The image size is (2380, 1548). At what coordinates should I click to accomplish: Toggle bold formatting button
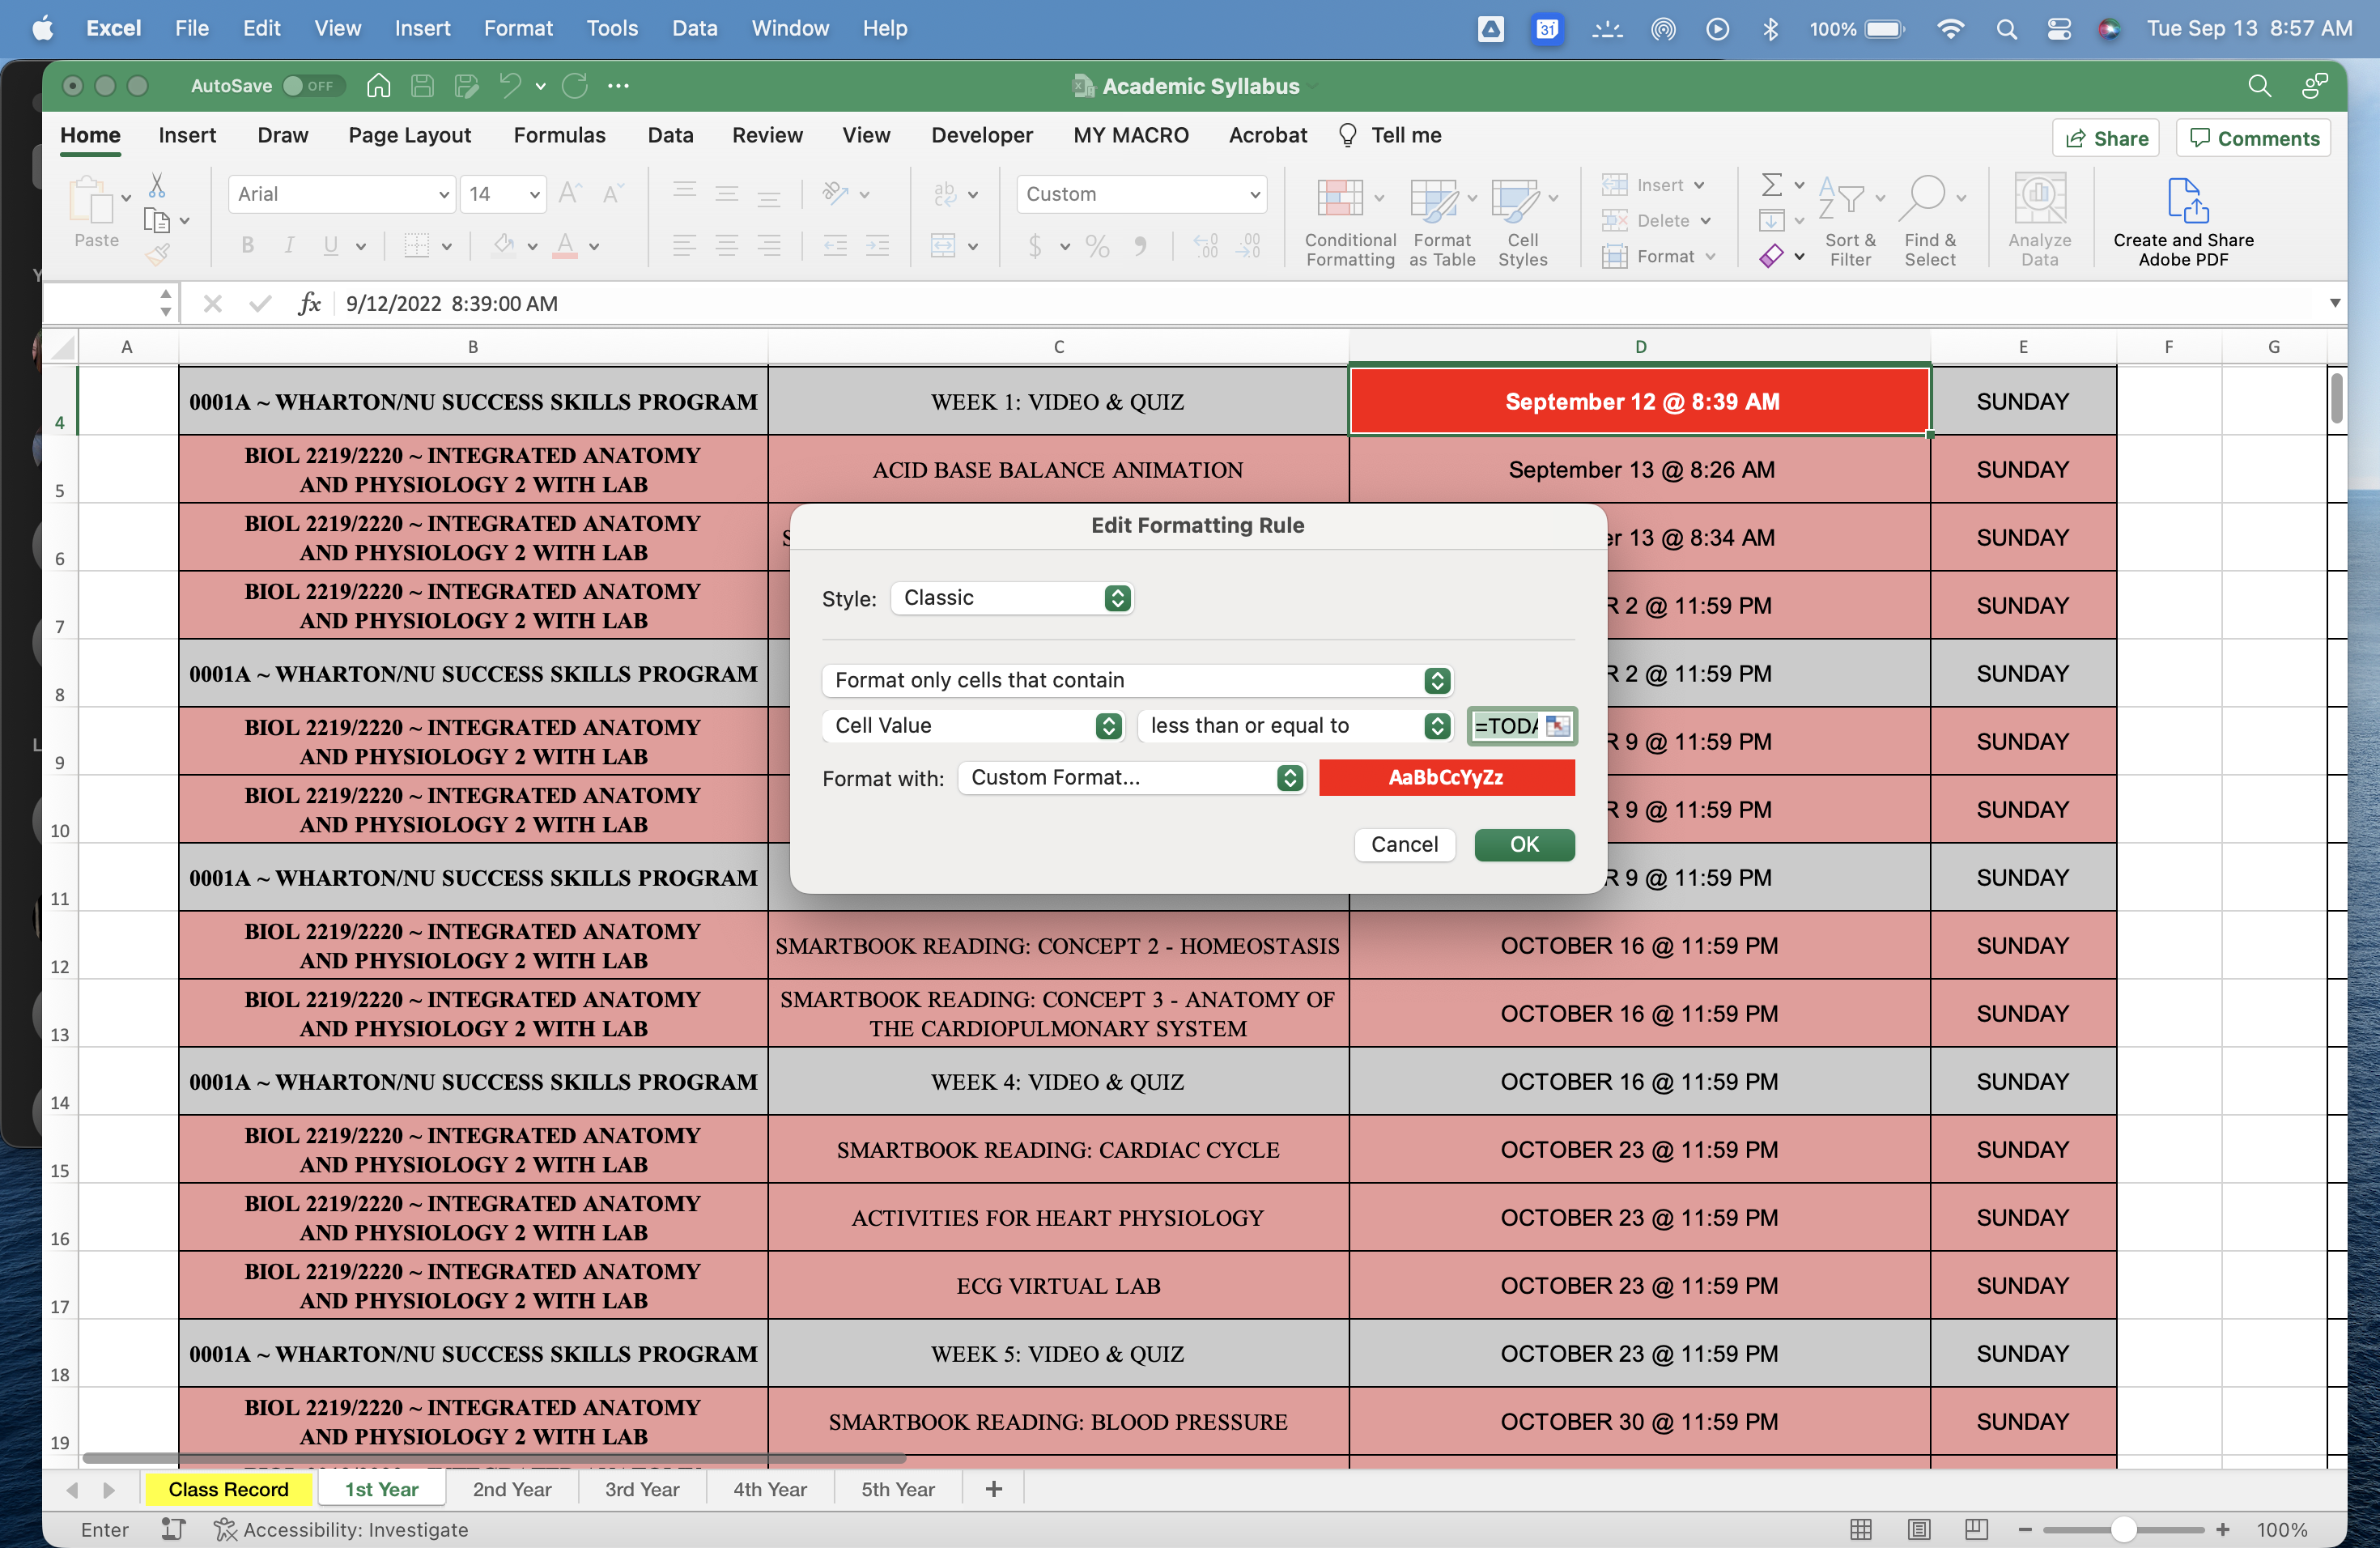247,246
